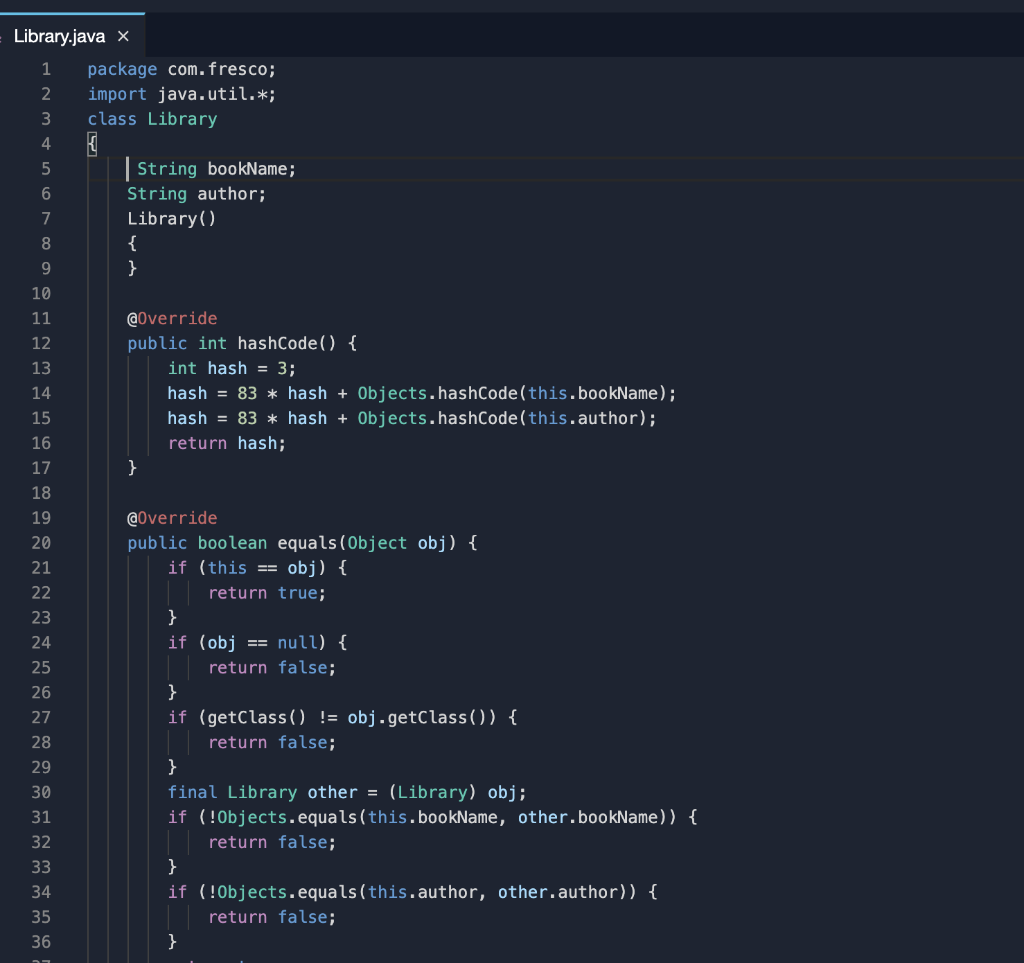Viewport: 1024px width, 963px height.
Task: Switch to the Library.java tab
Action: pyautogui.click(x=60, y=36)
